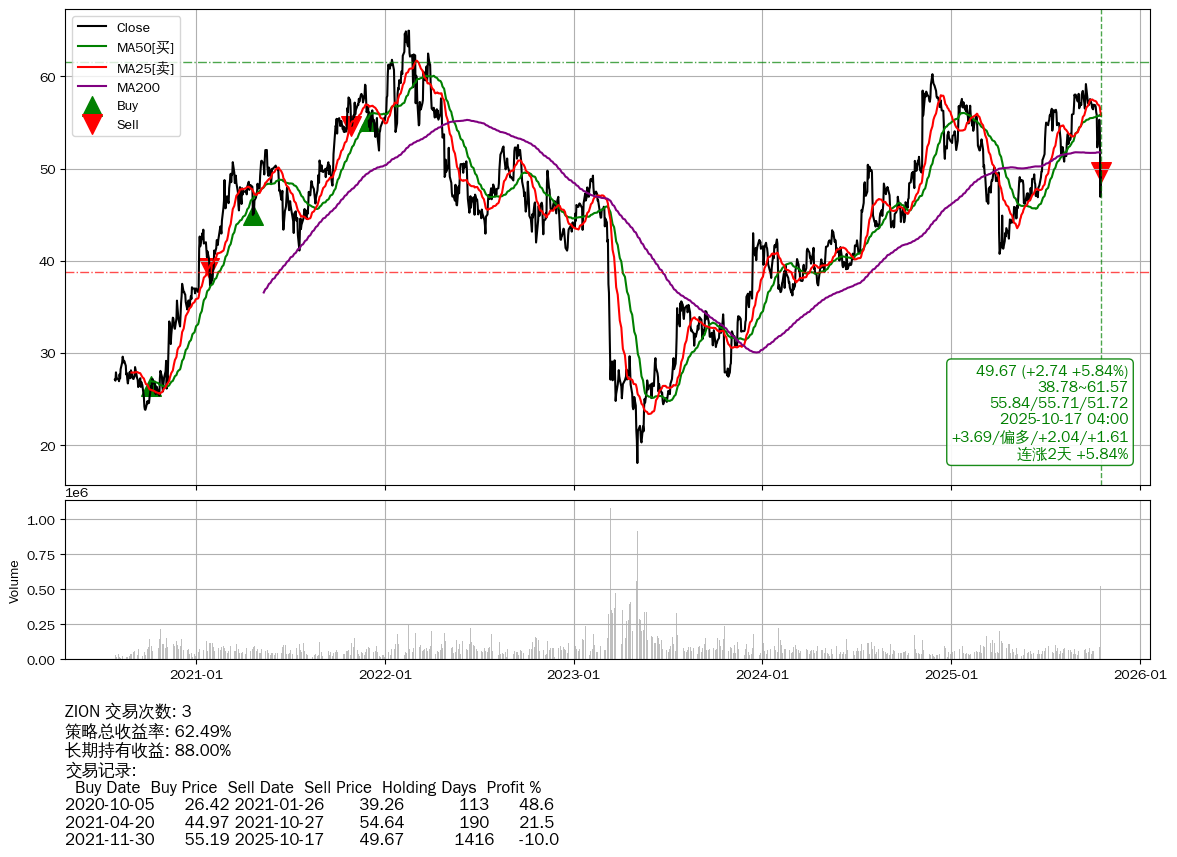Click the MA200 legend label

coord(138,87)
